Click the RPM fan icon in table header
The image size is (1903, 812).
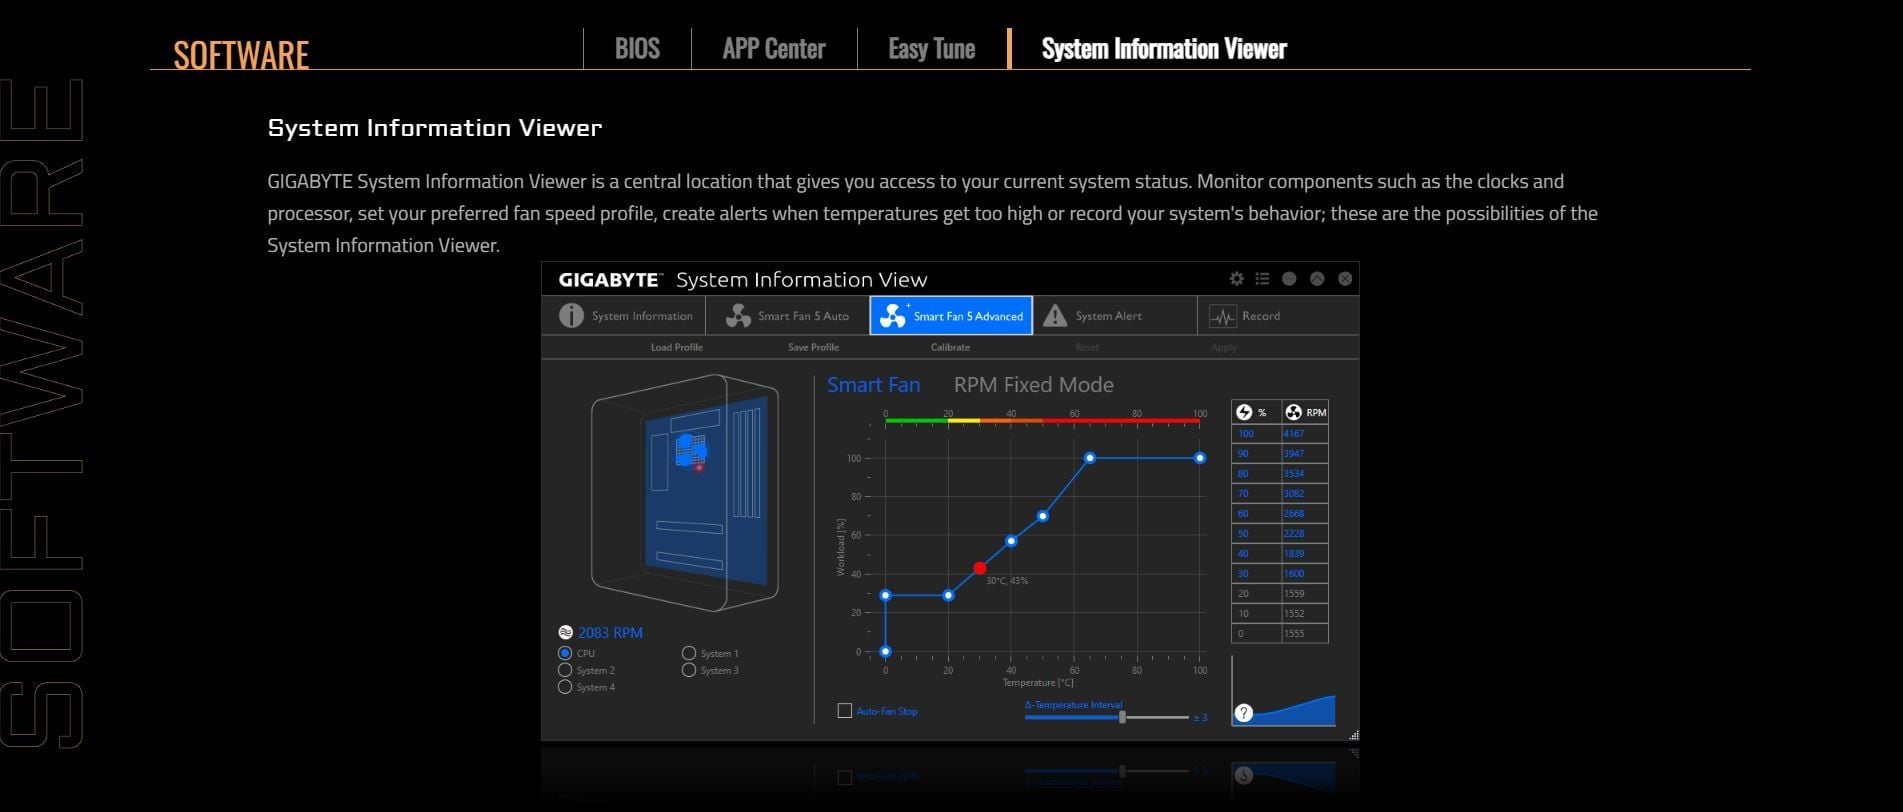pyautogui.click(x=1293, y=412)
